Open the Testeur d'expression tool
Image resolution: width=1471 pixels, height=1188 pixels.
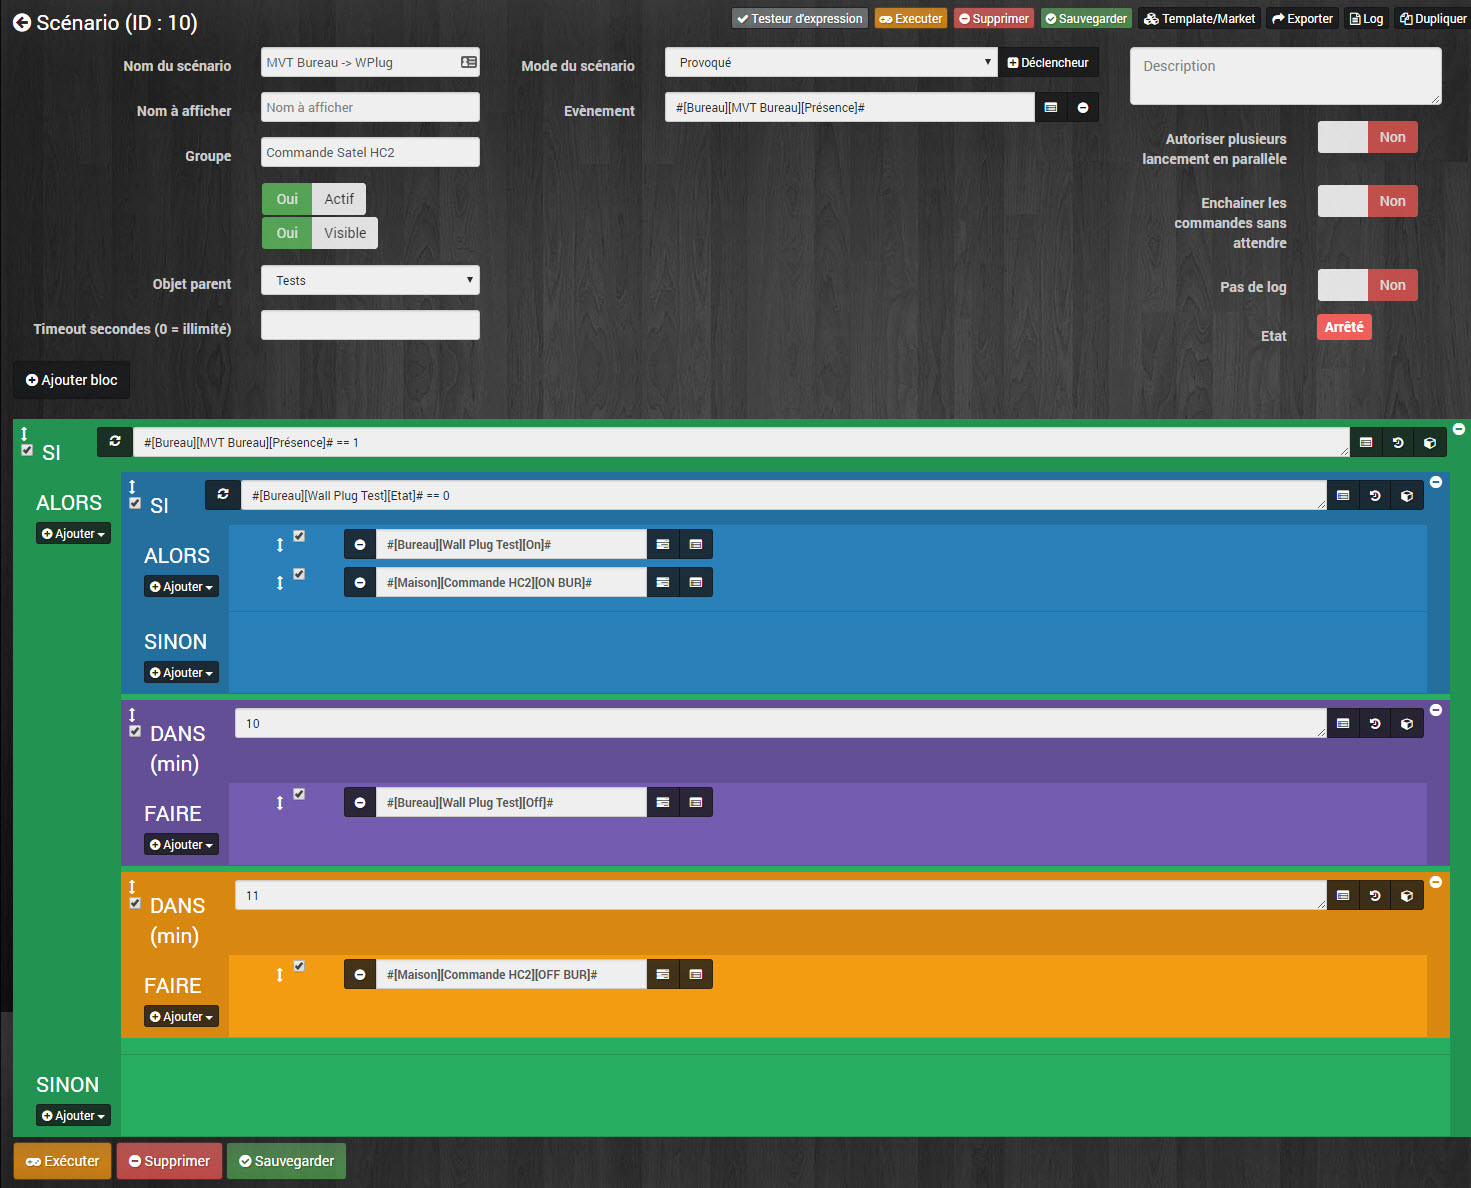tap(799, 18)
